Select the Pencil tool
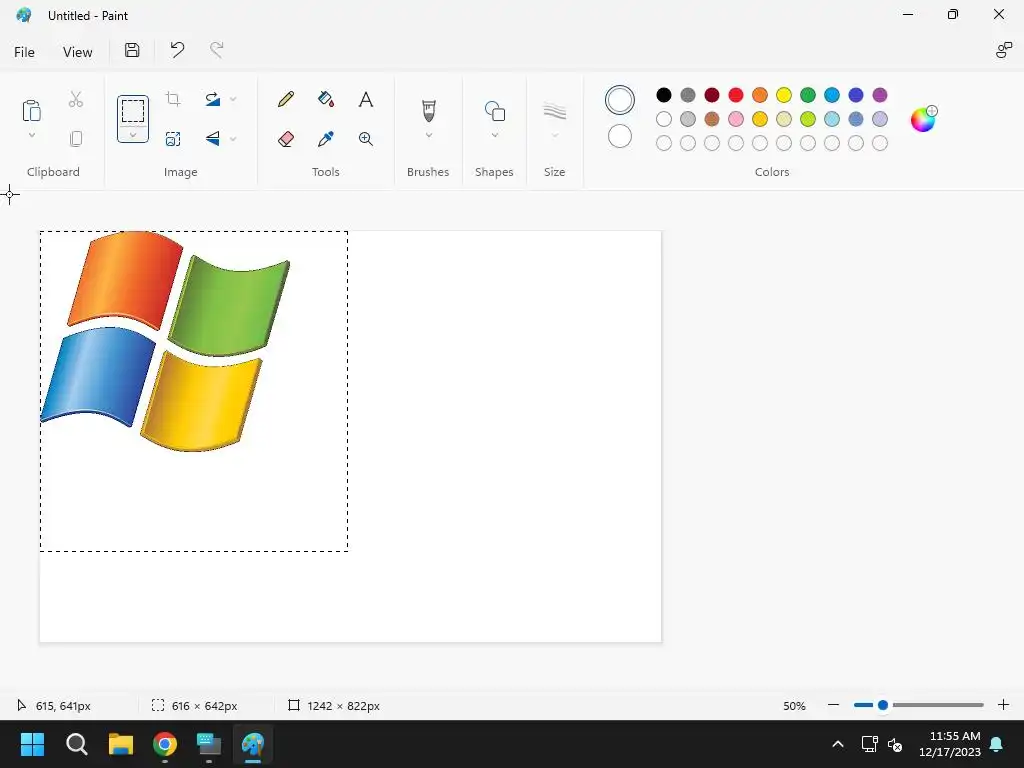This screenshot has height=768, width=1024. (285, 99)
